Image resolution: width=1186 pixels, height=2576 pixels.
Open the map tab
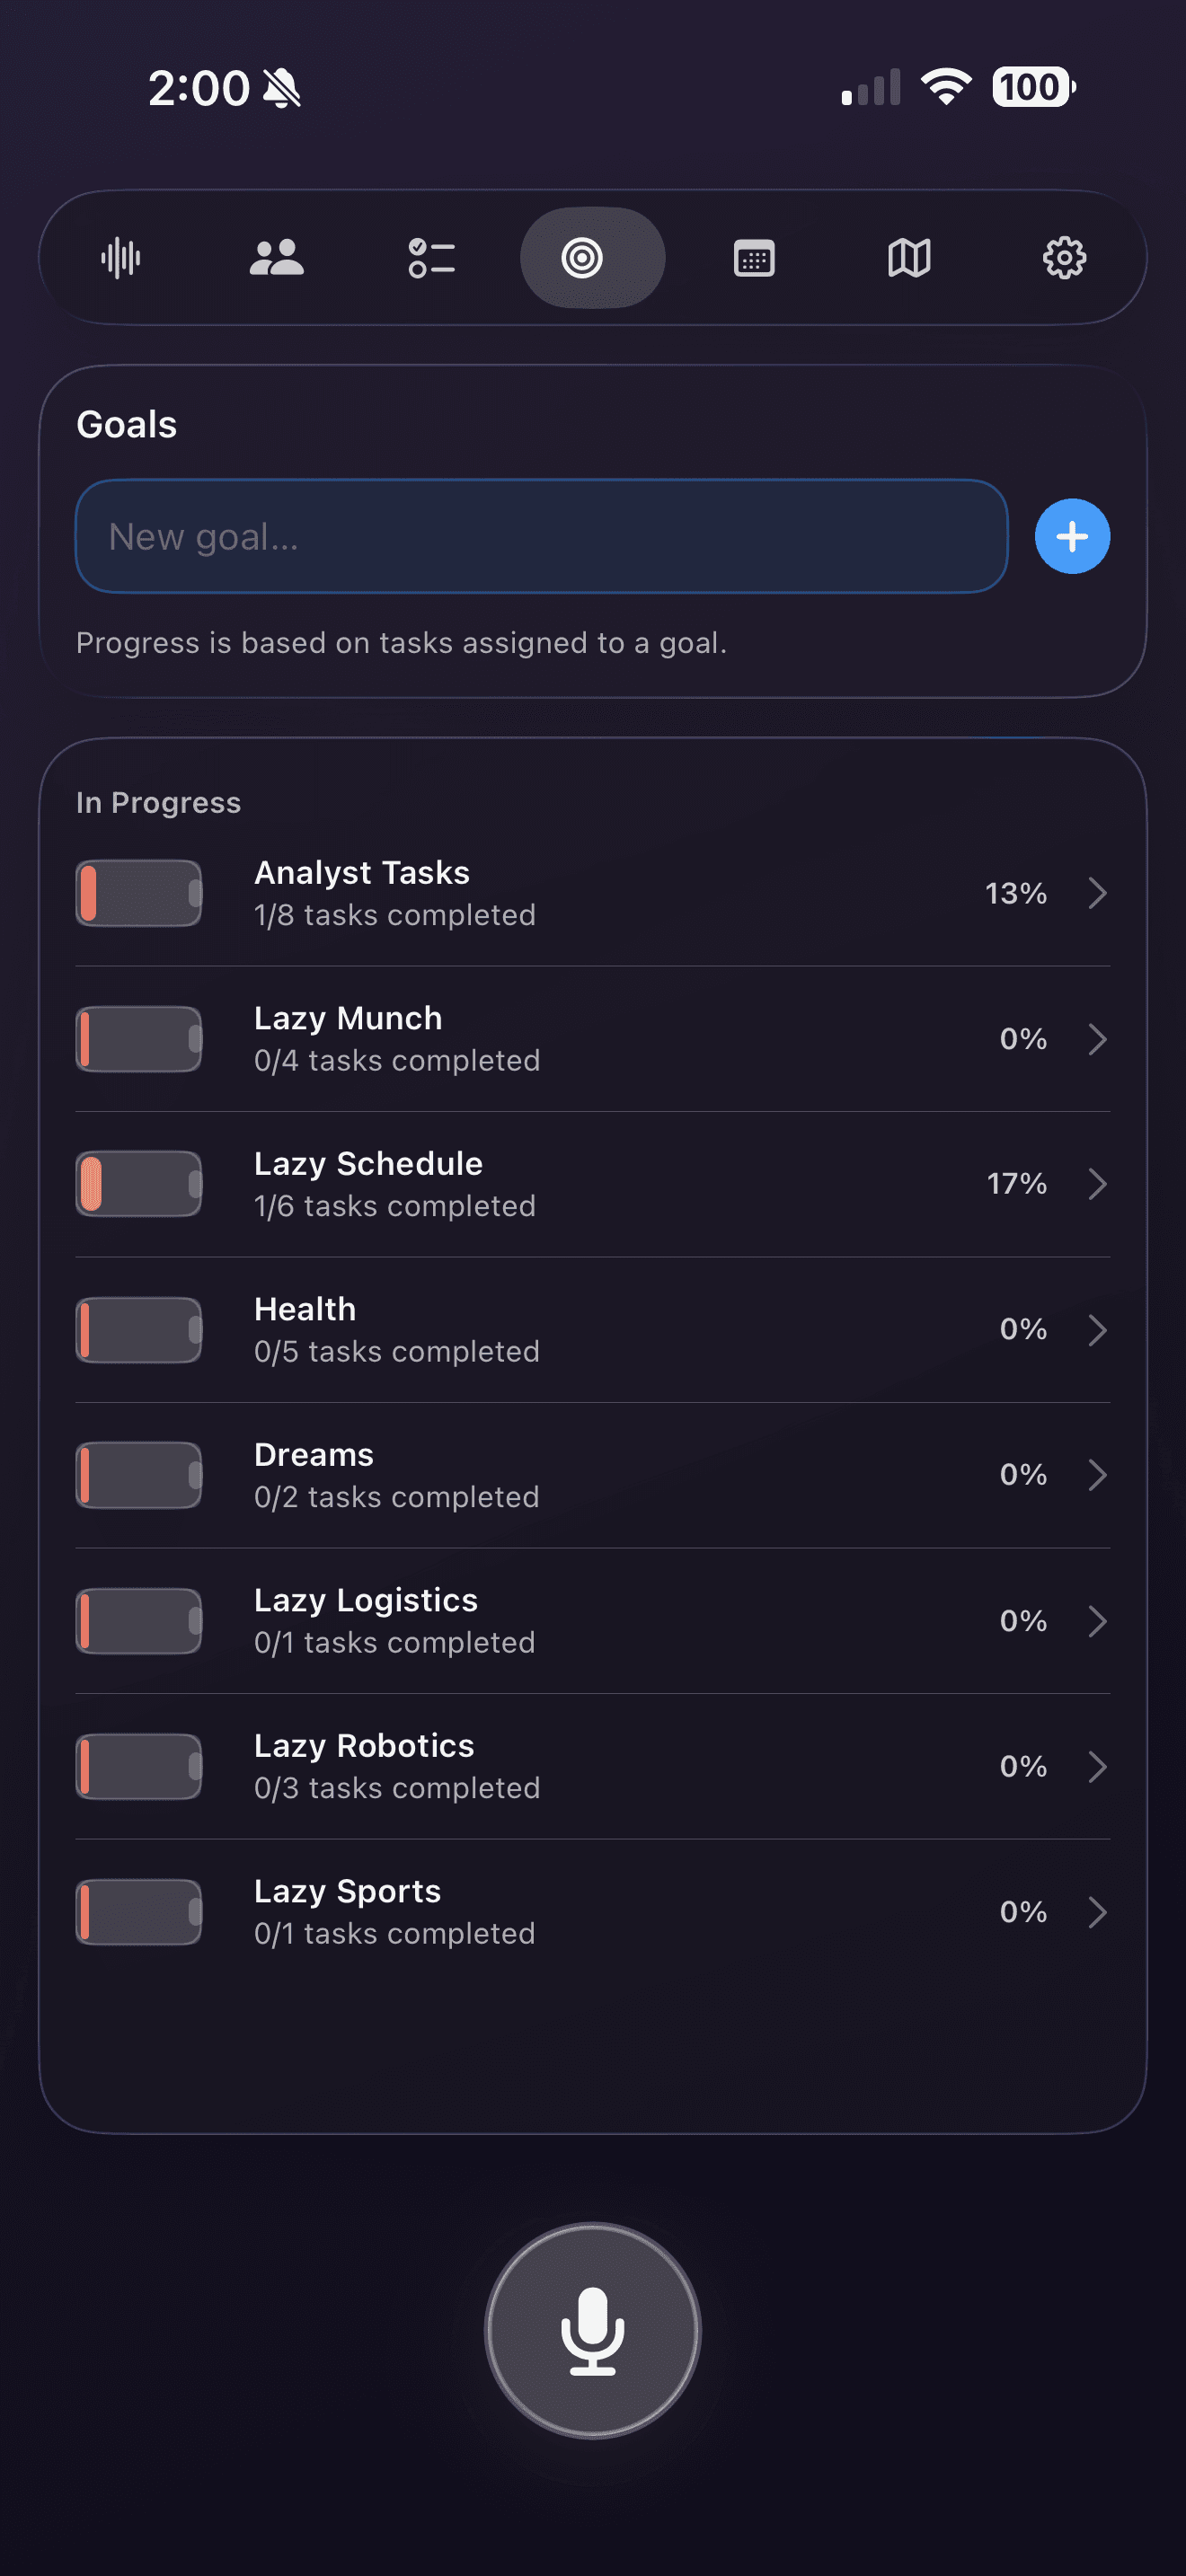coord(909,258)
